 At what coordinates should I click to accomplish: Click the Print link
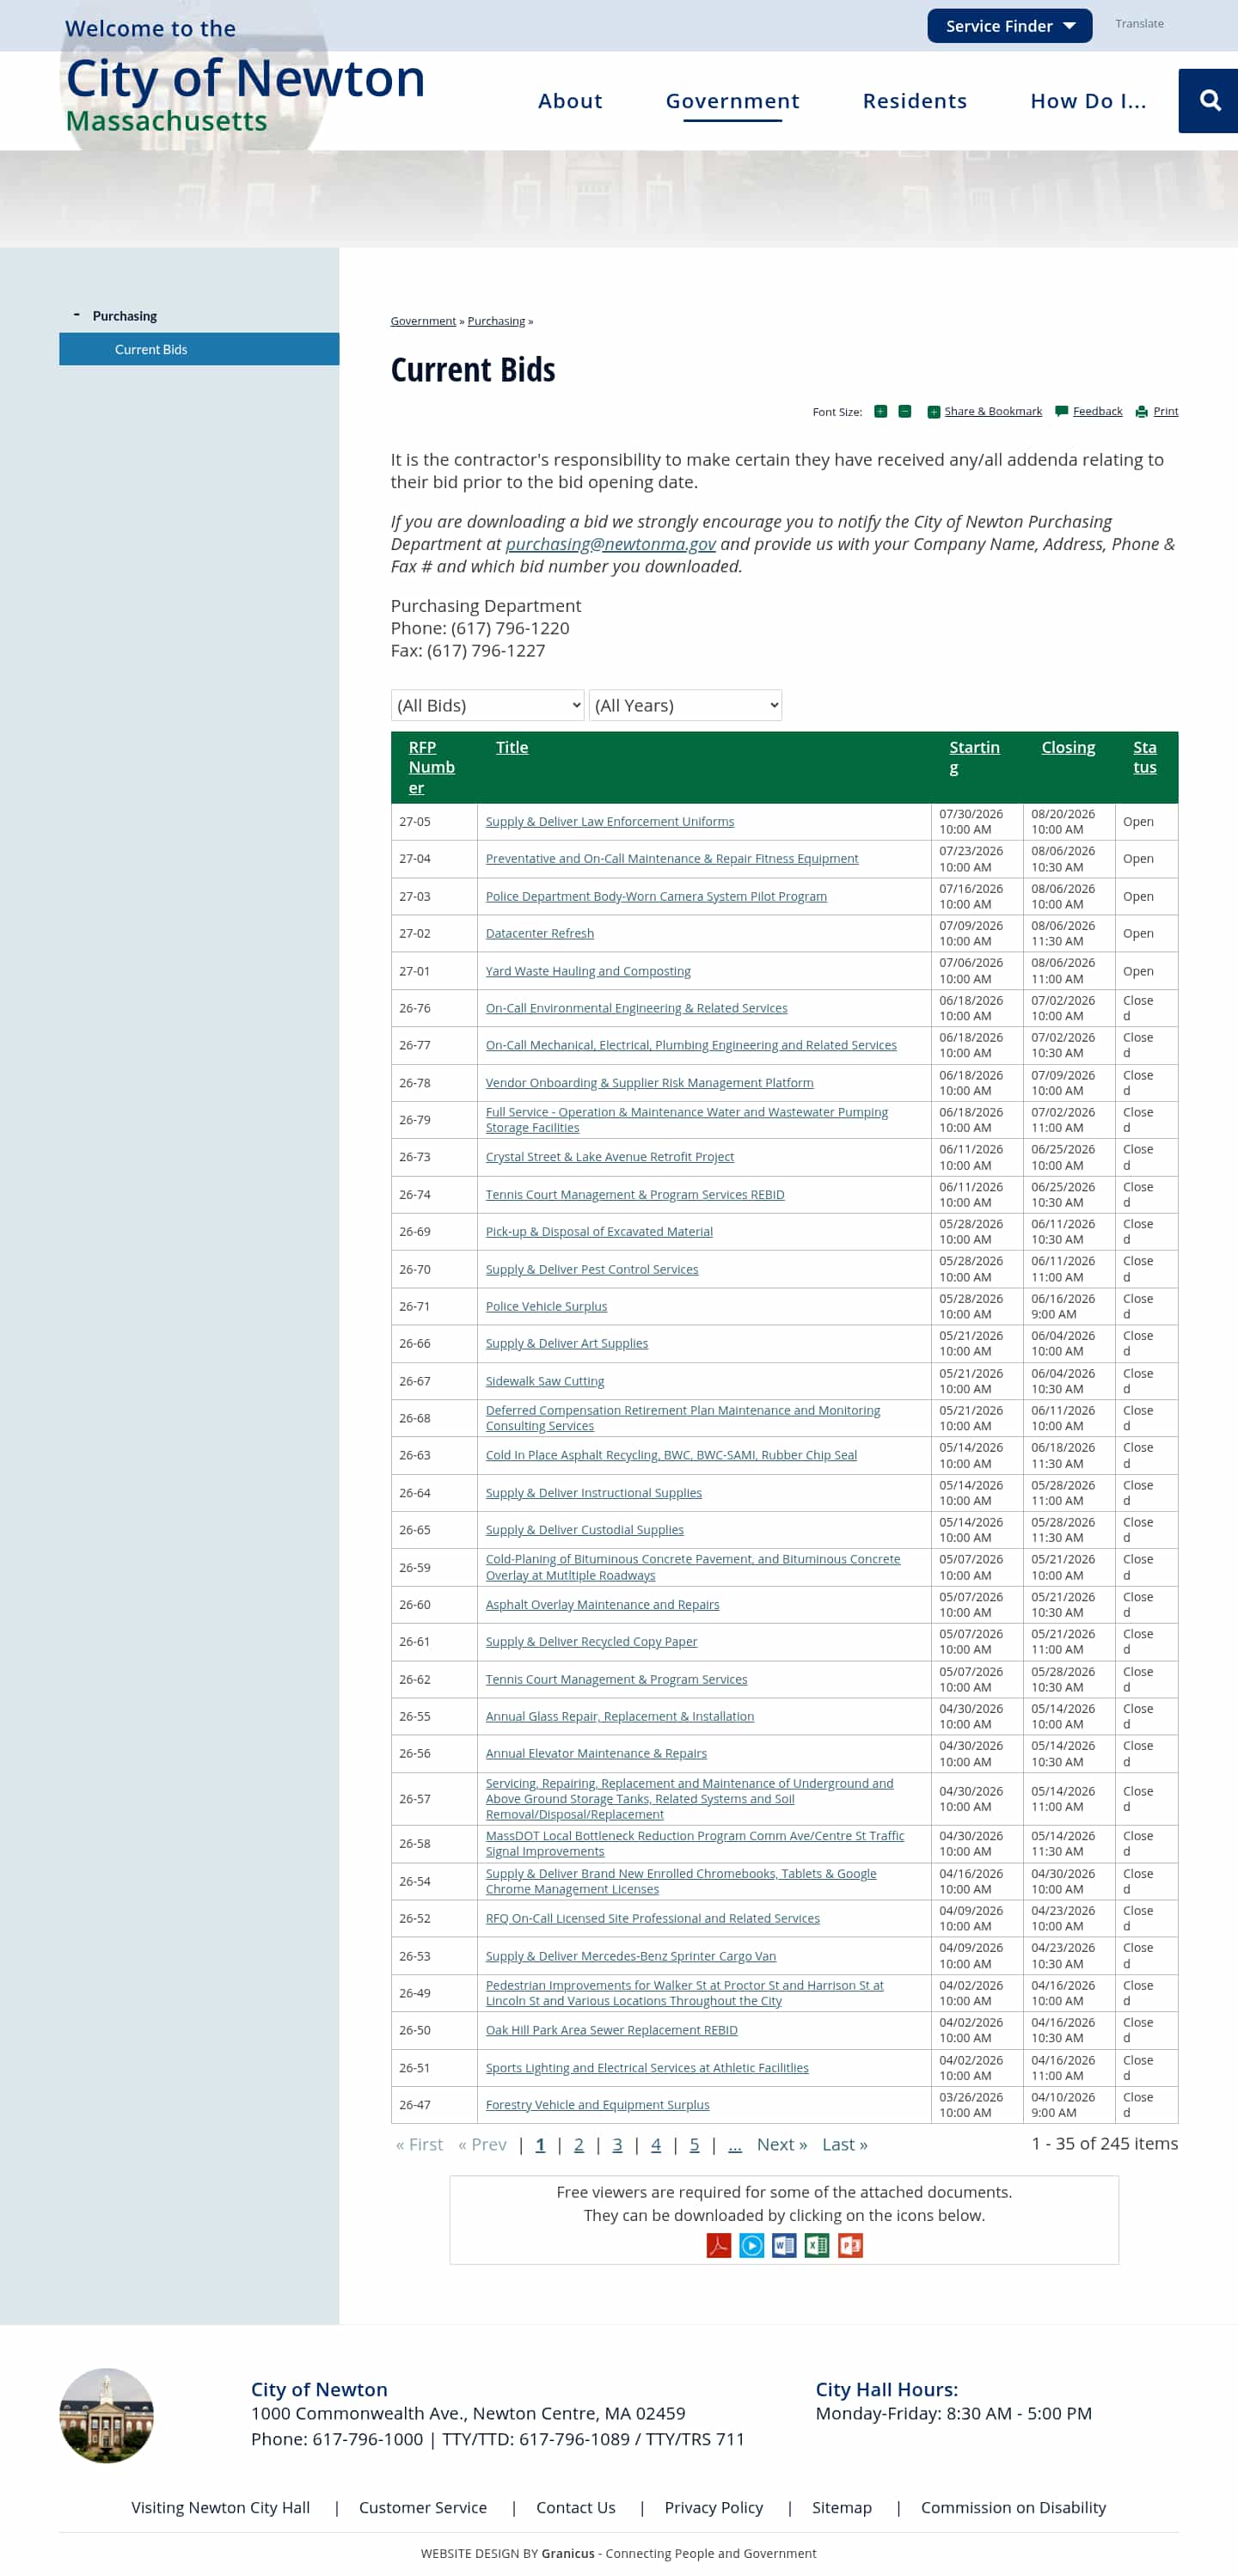1166,411
